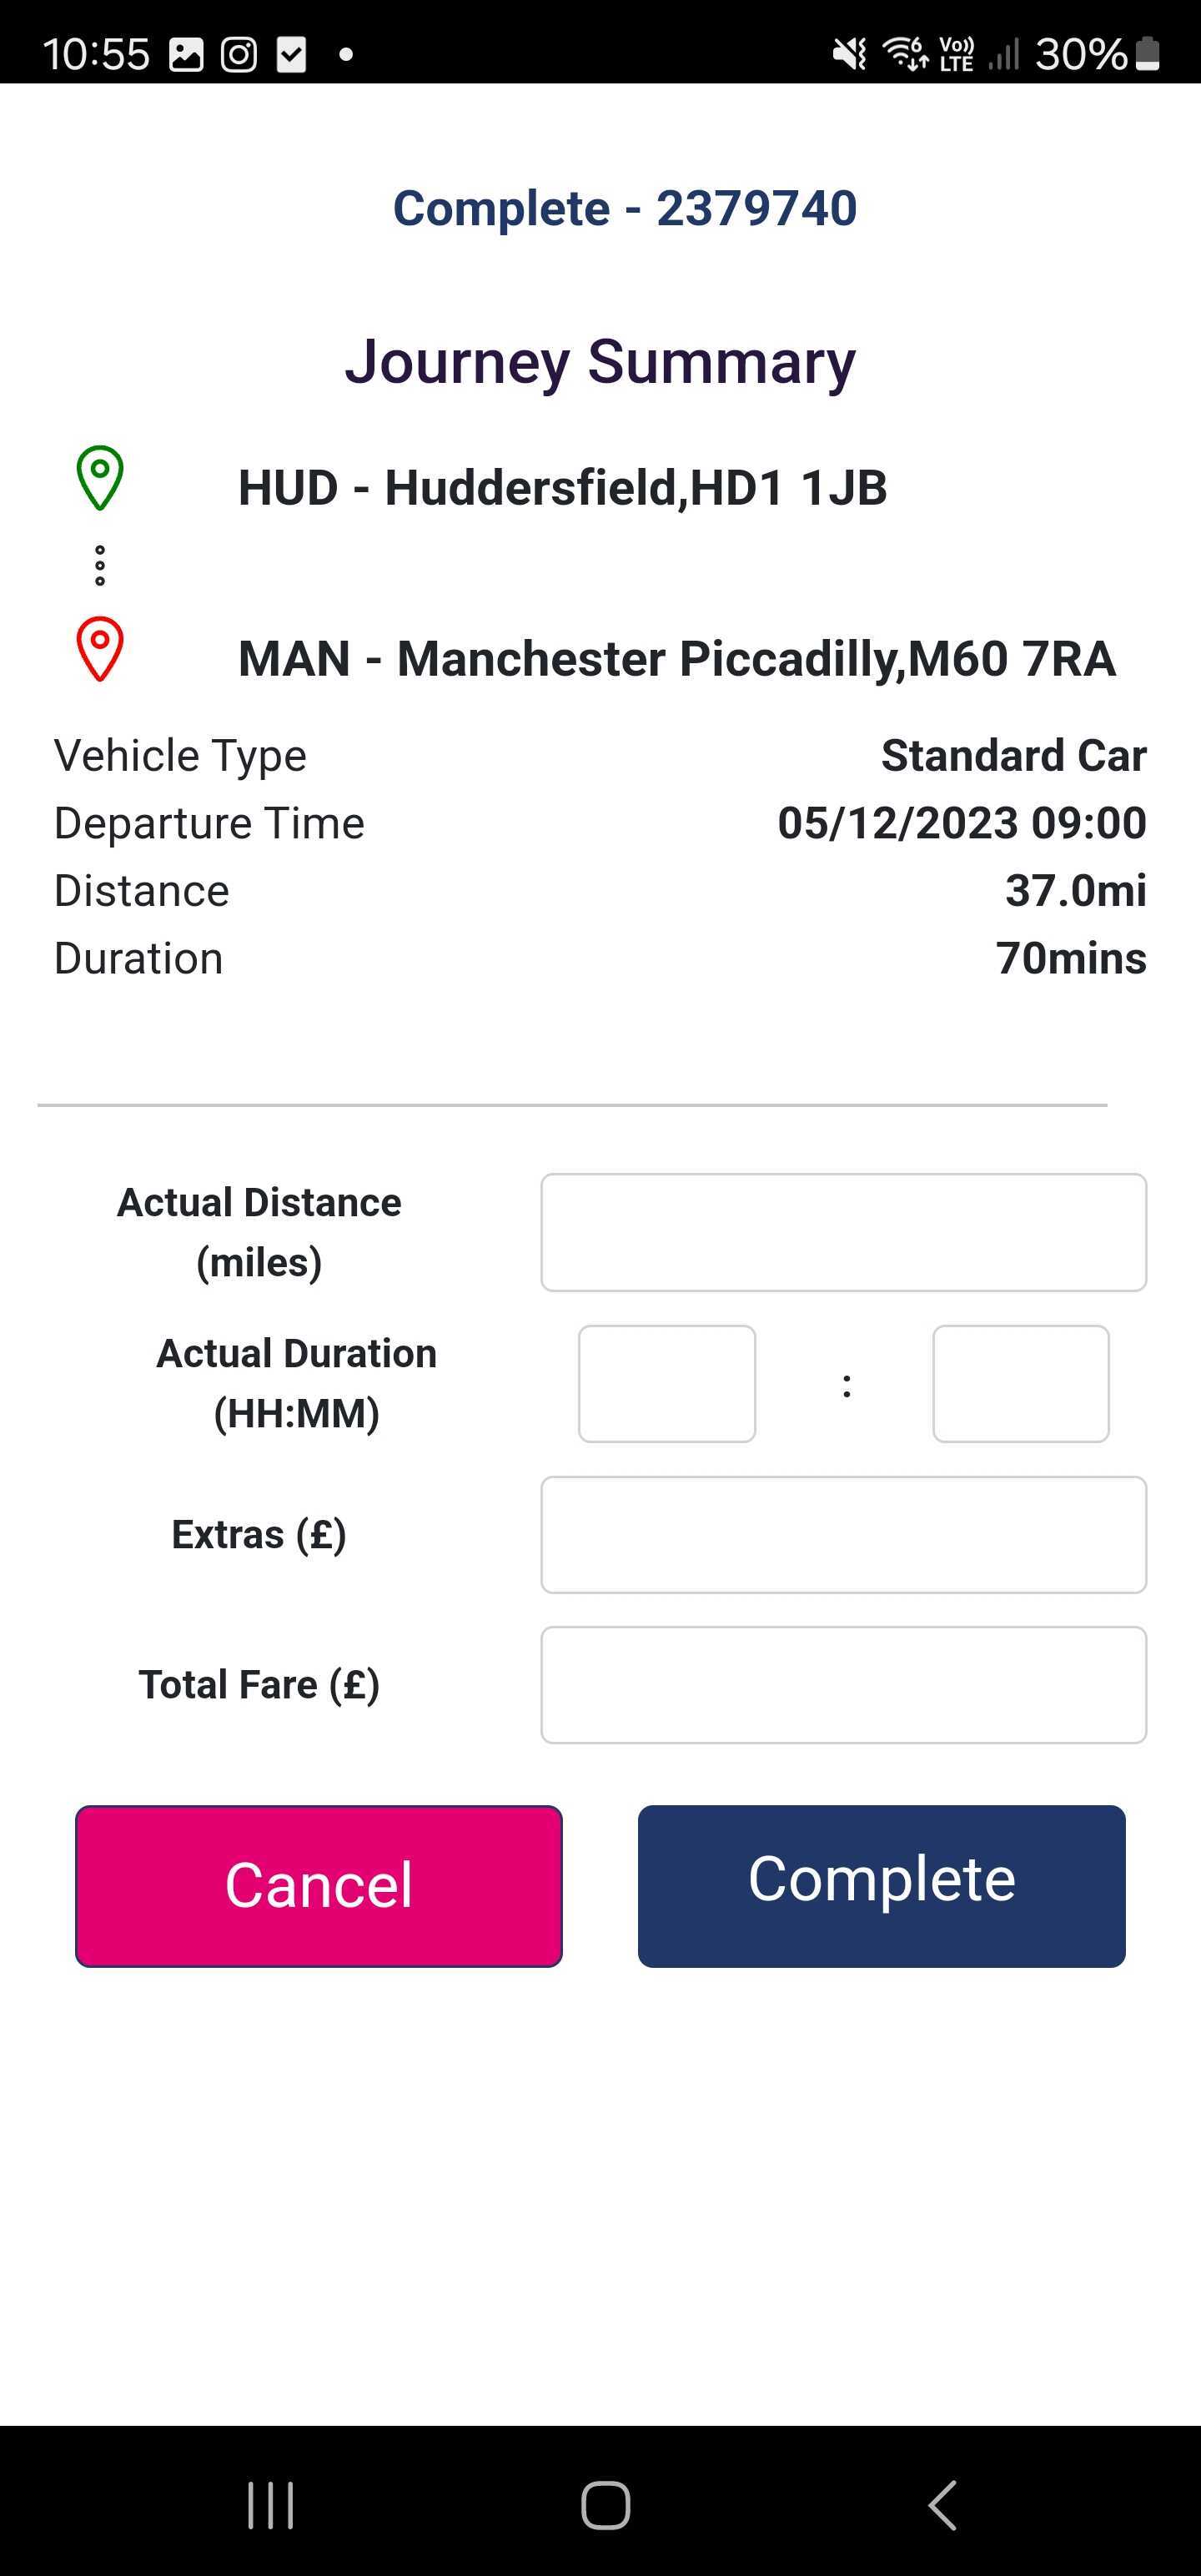Focus the Total Fare (£) input field
1201x2576 pixels.
843,1684
